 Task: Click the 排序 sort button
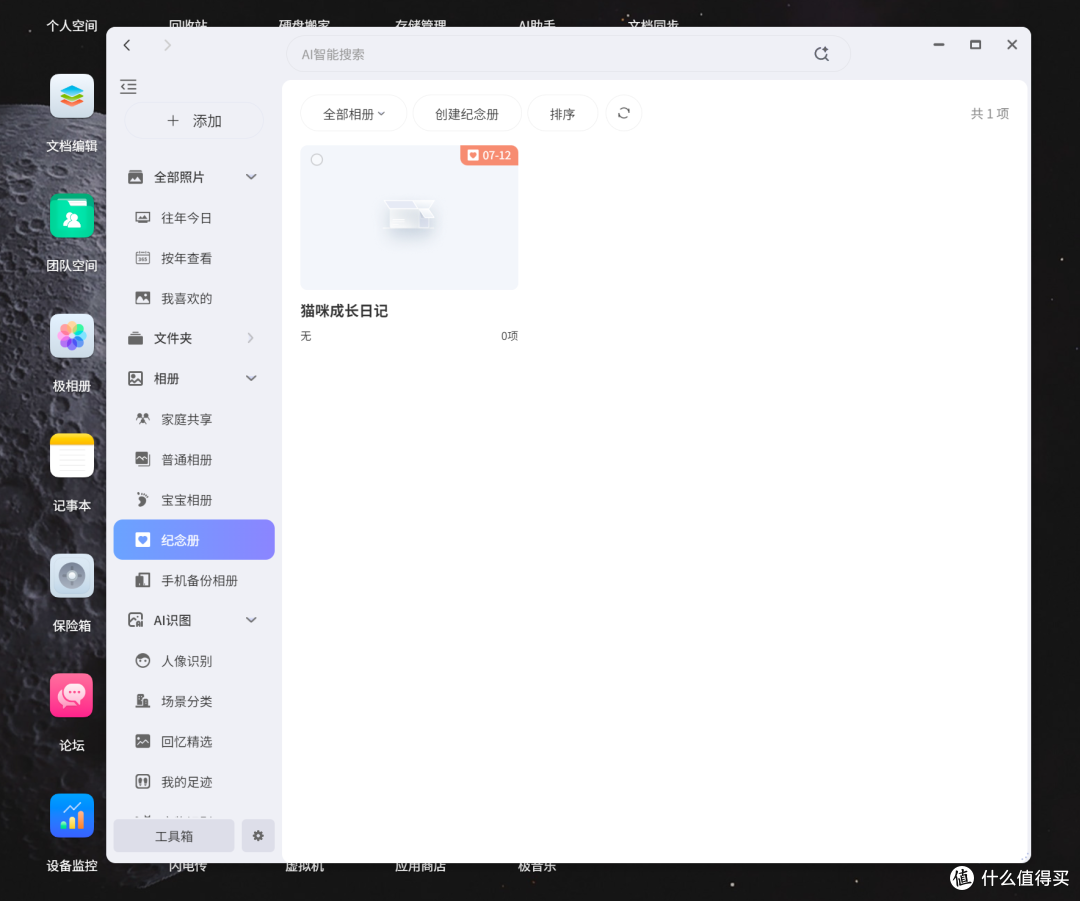(563, 114)
